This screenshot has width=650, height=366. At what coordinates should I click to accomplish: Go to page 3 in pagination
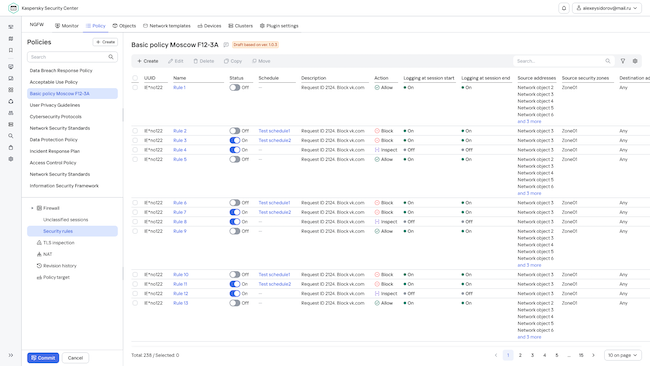coord(532,355)
